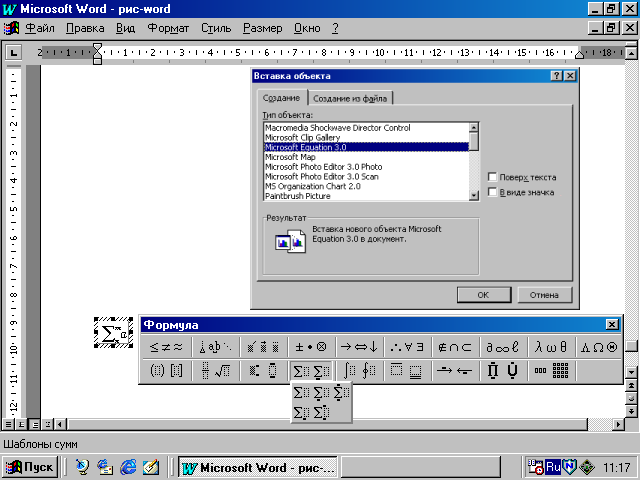
Task: Enable 'Поверх текста' checkbox
Action: point(492,177)
